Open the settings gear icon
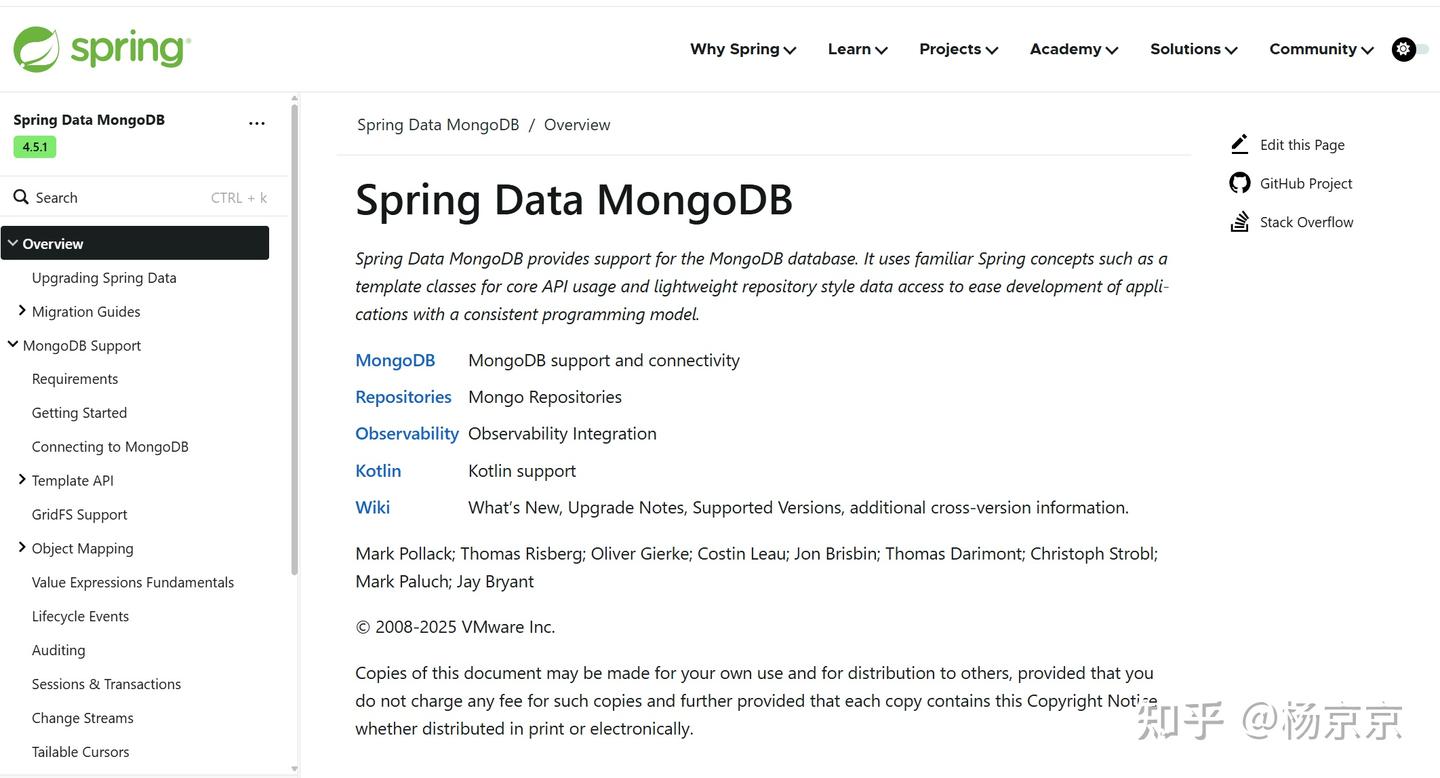Viewport: 1440px width, 778px height. 1403,48
